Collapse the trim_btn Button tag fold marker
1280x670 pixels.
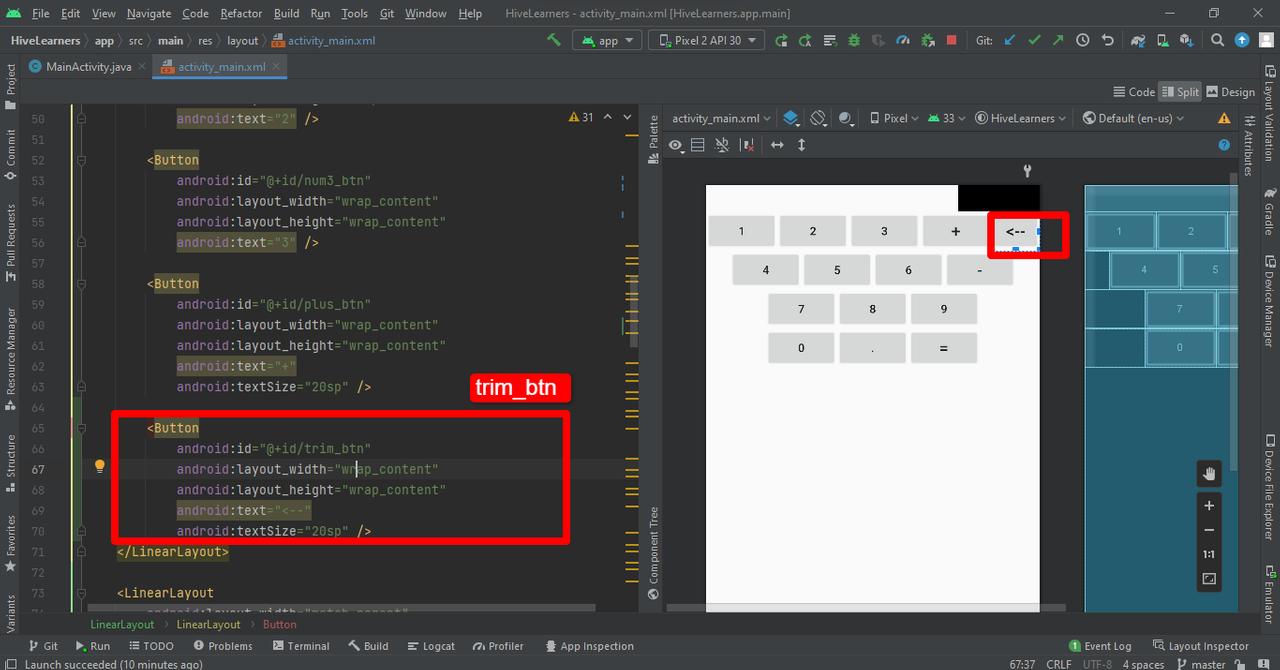82,428
